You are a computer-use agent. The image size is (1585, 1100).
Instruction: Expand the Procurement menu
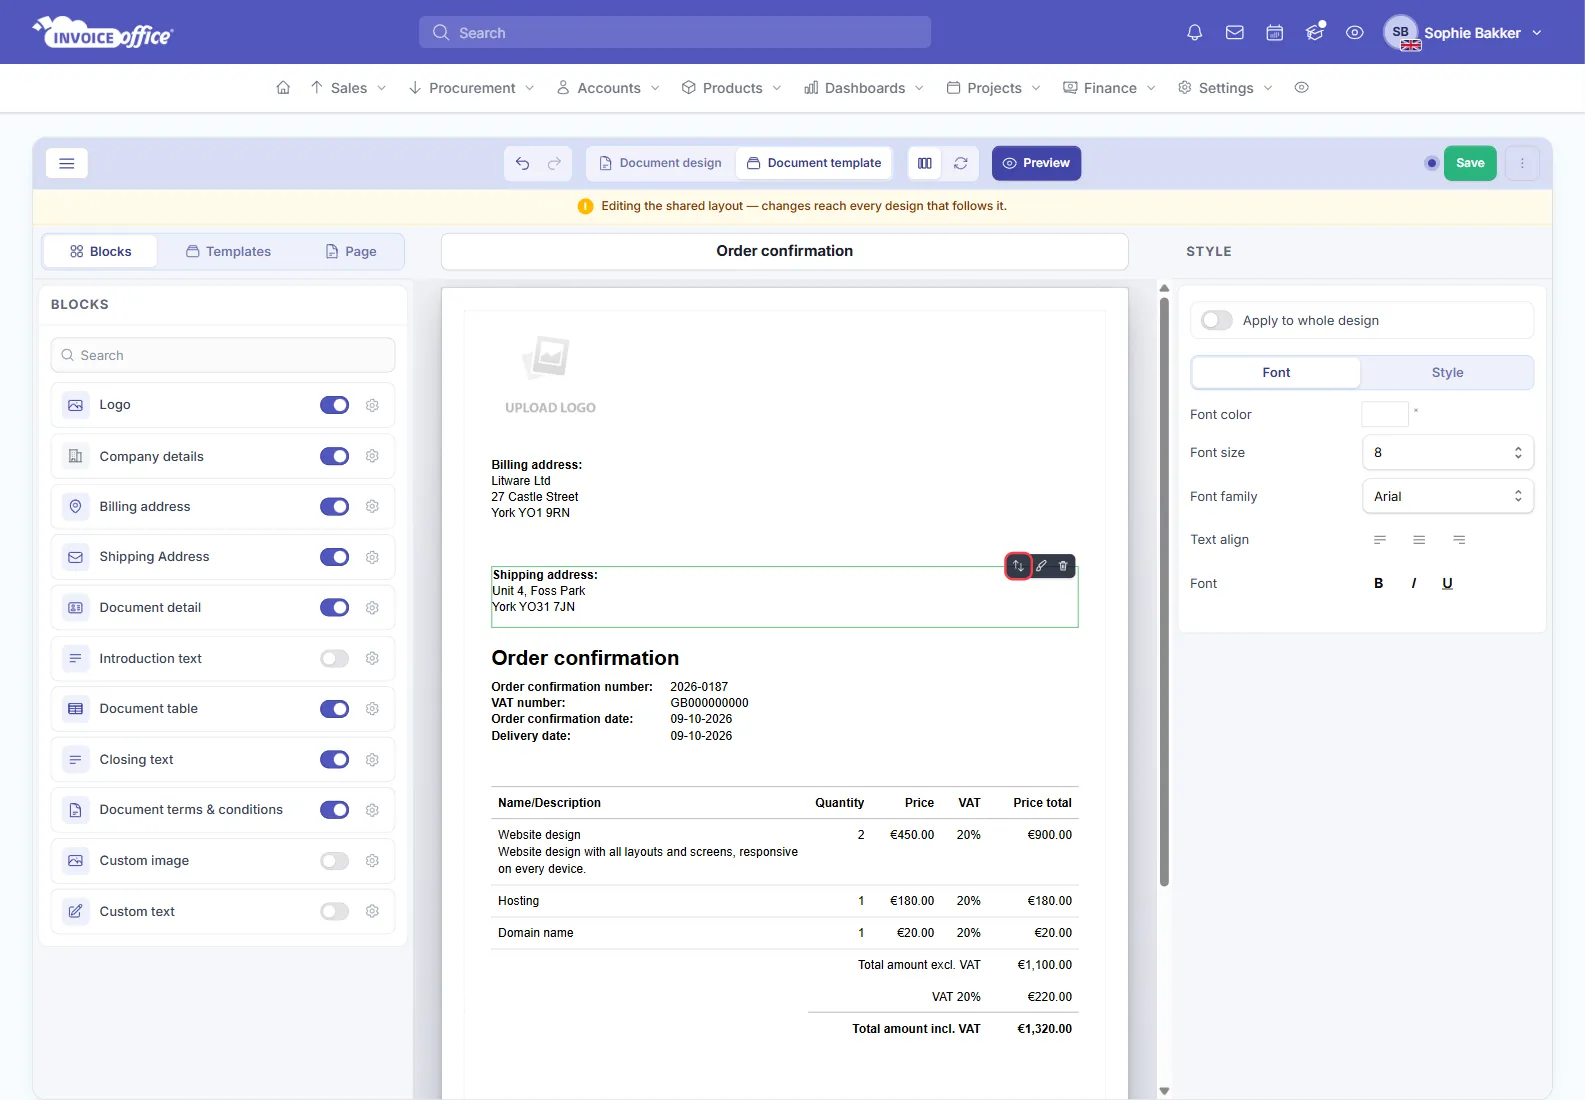[x=472, y=88]
